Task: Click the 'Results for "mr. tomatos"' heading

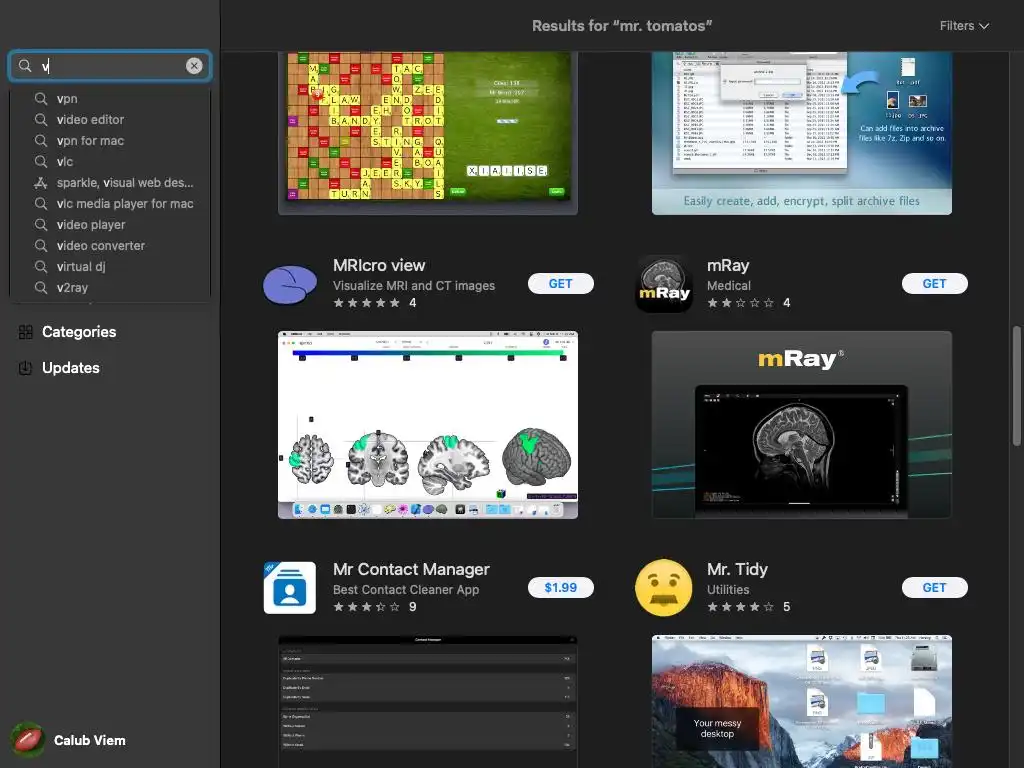Action: pos(622,25)
